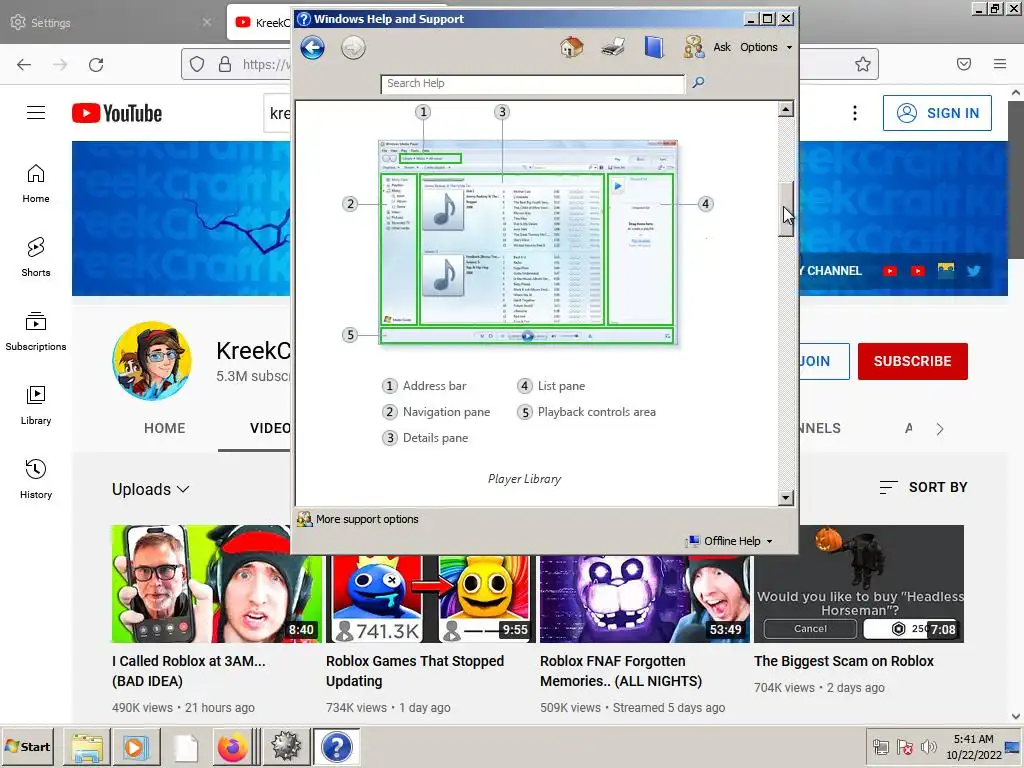1024x768 pixels.
Task: Go to YouTube Home in sidebar
Action: [36, 184]
